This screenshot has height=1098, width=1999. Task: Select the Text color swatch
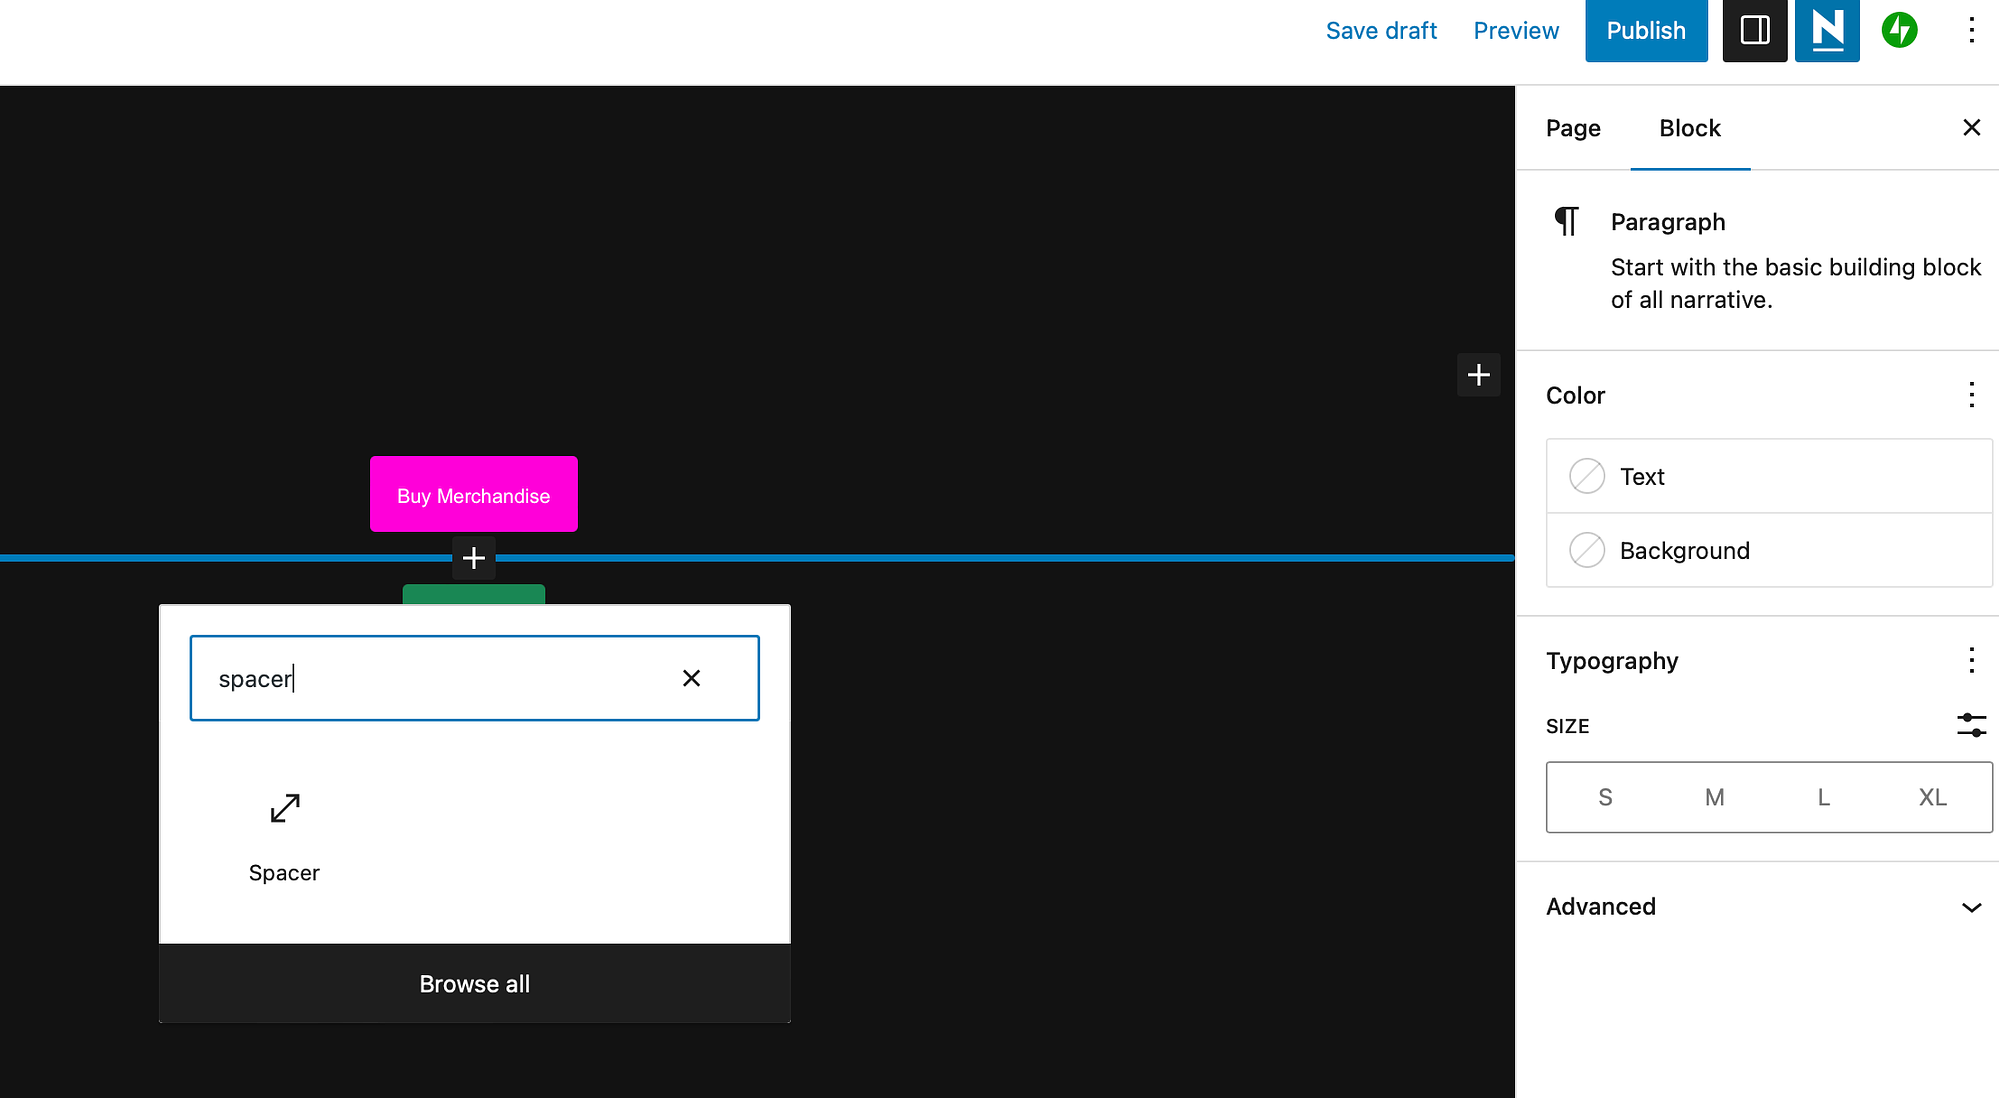(x=1587, y=476)
